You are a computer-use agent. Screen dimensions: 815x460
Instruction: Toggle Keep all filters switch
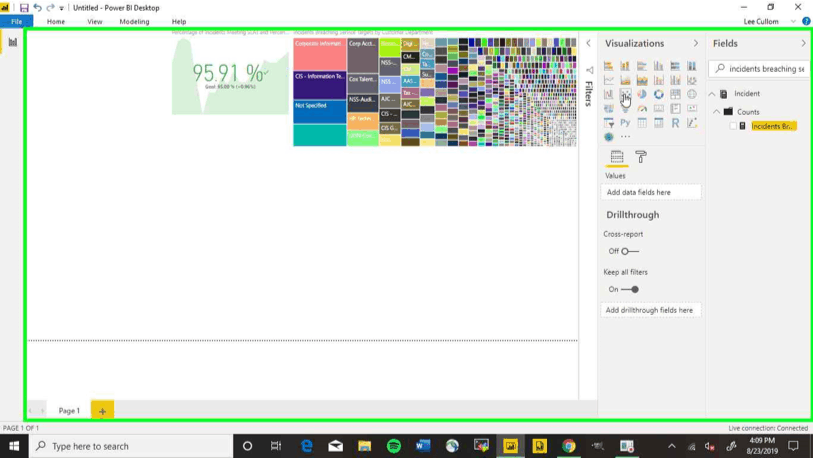pyautogui.click(x=630, y=290)
